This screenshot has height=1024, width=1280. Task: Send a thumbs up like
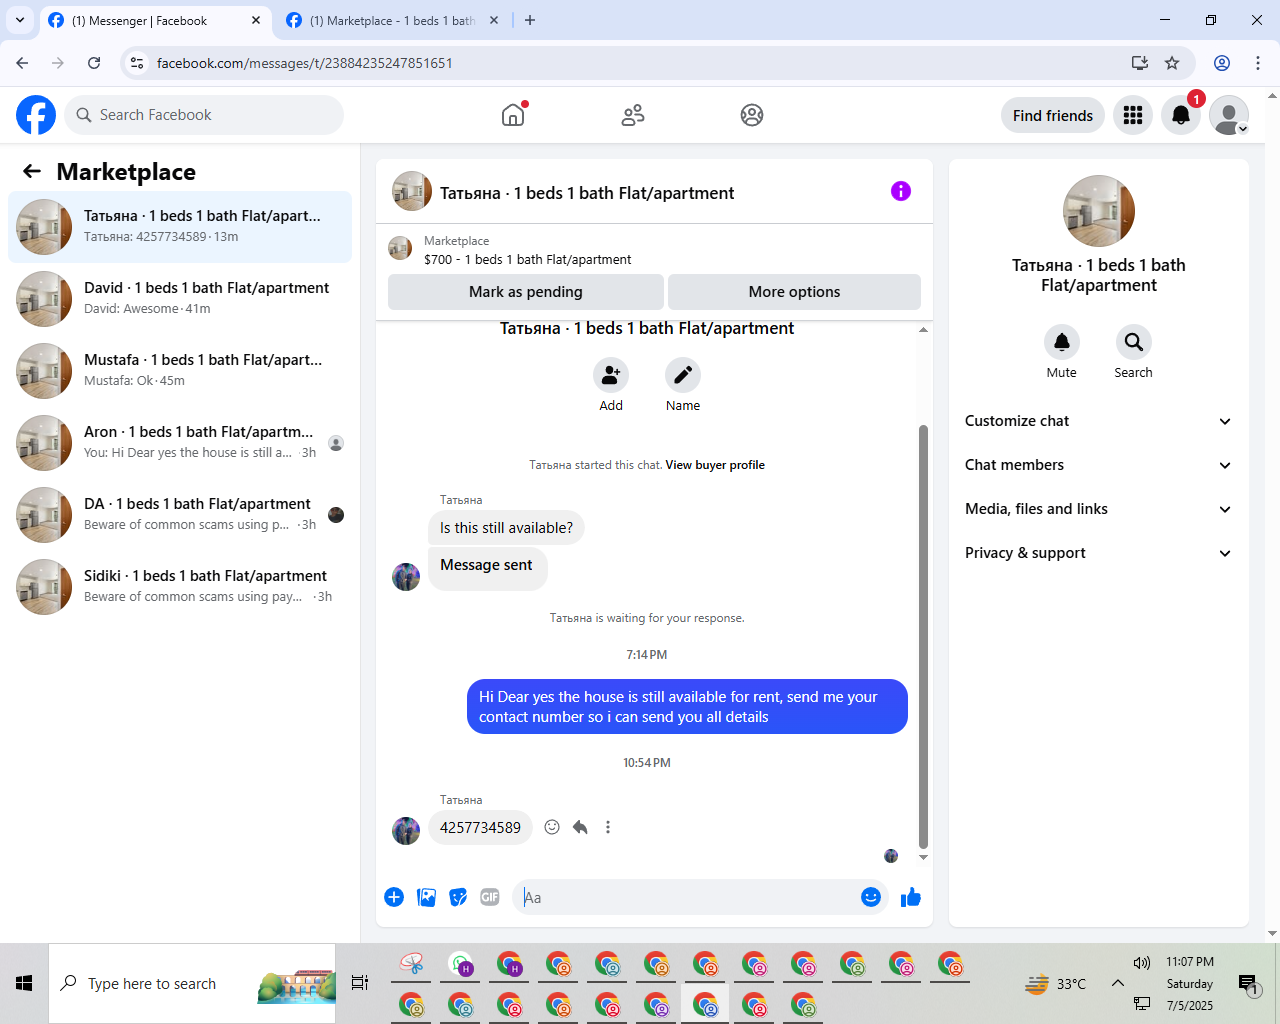click(910, 897)
